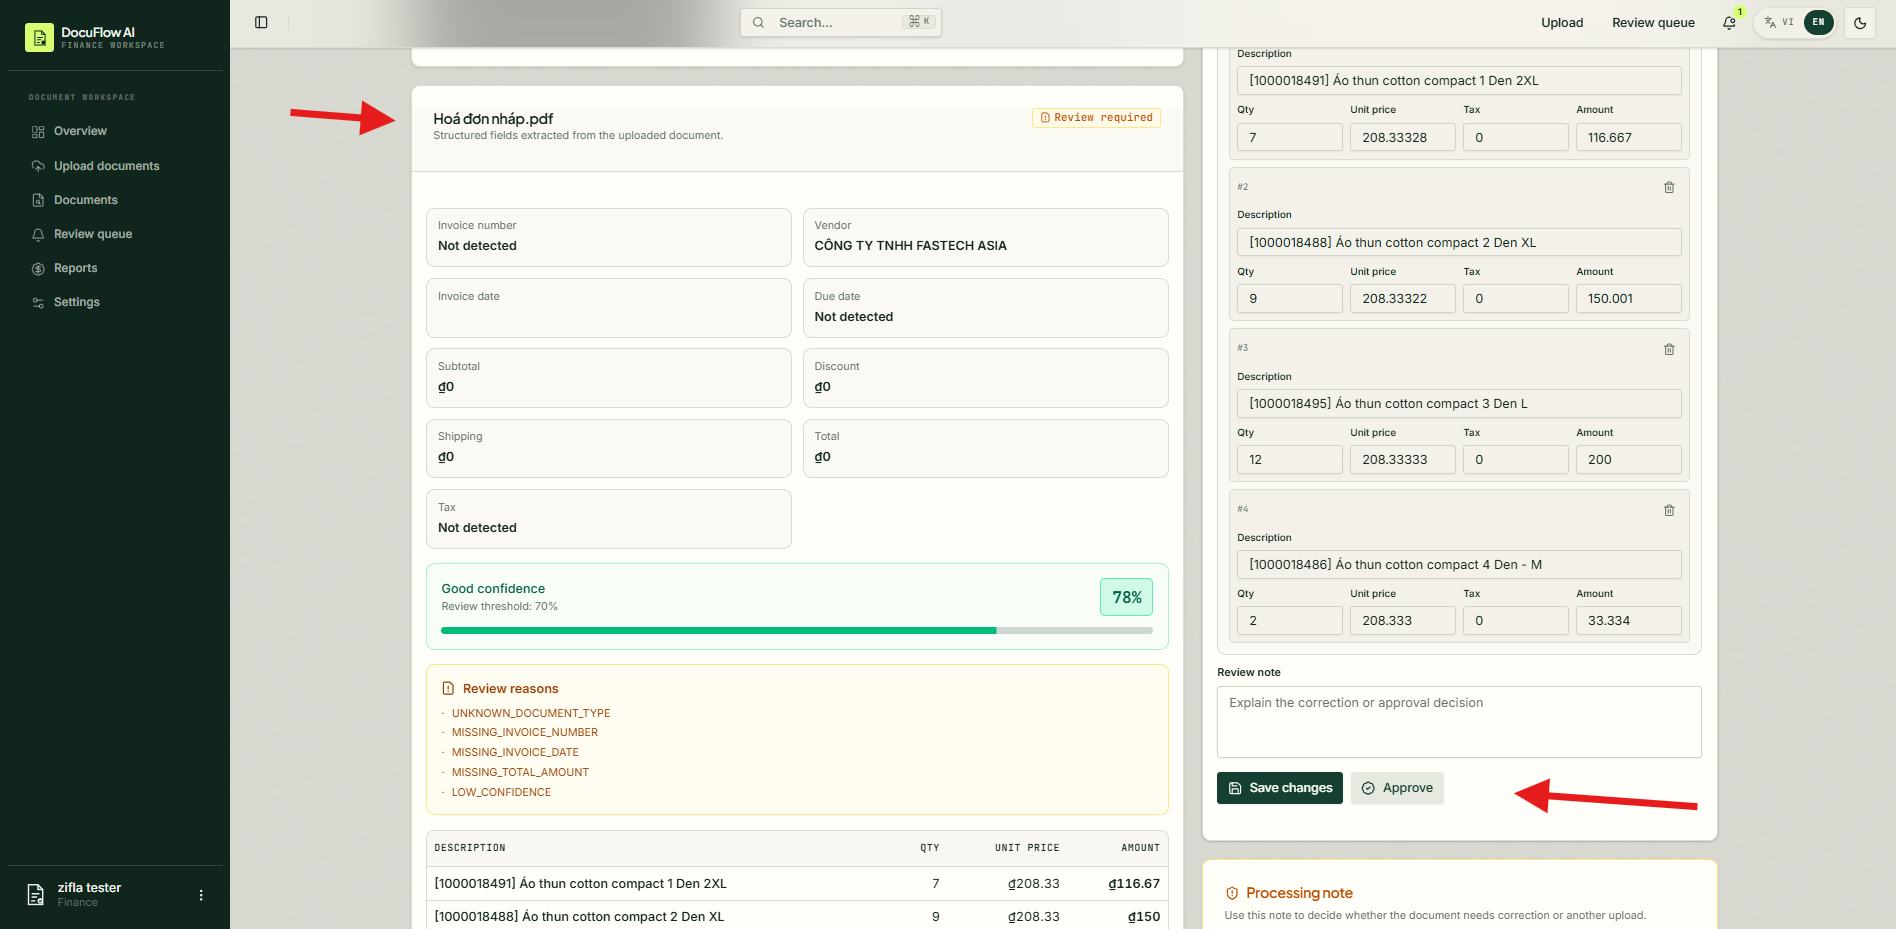Edit Qty field with value 2
1896x929 pixels.
1290,620
